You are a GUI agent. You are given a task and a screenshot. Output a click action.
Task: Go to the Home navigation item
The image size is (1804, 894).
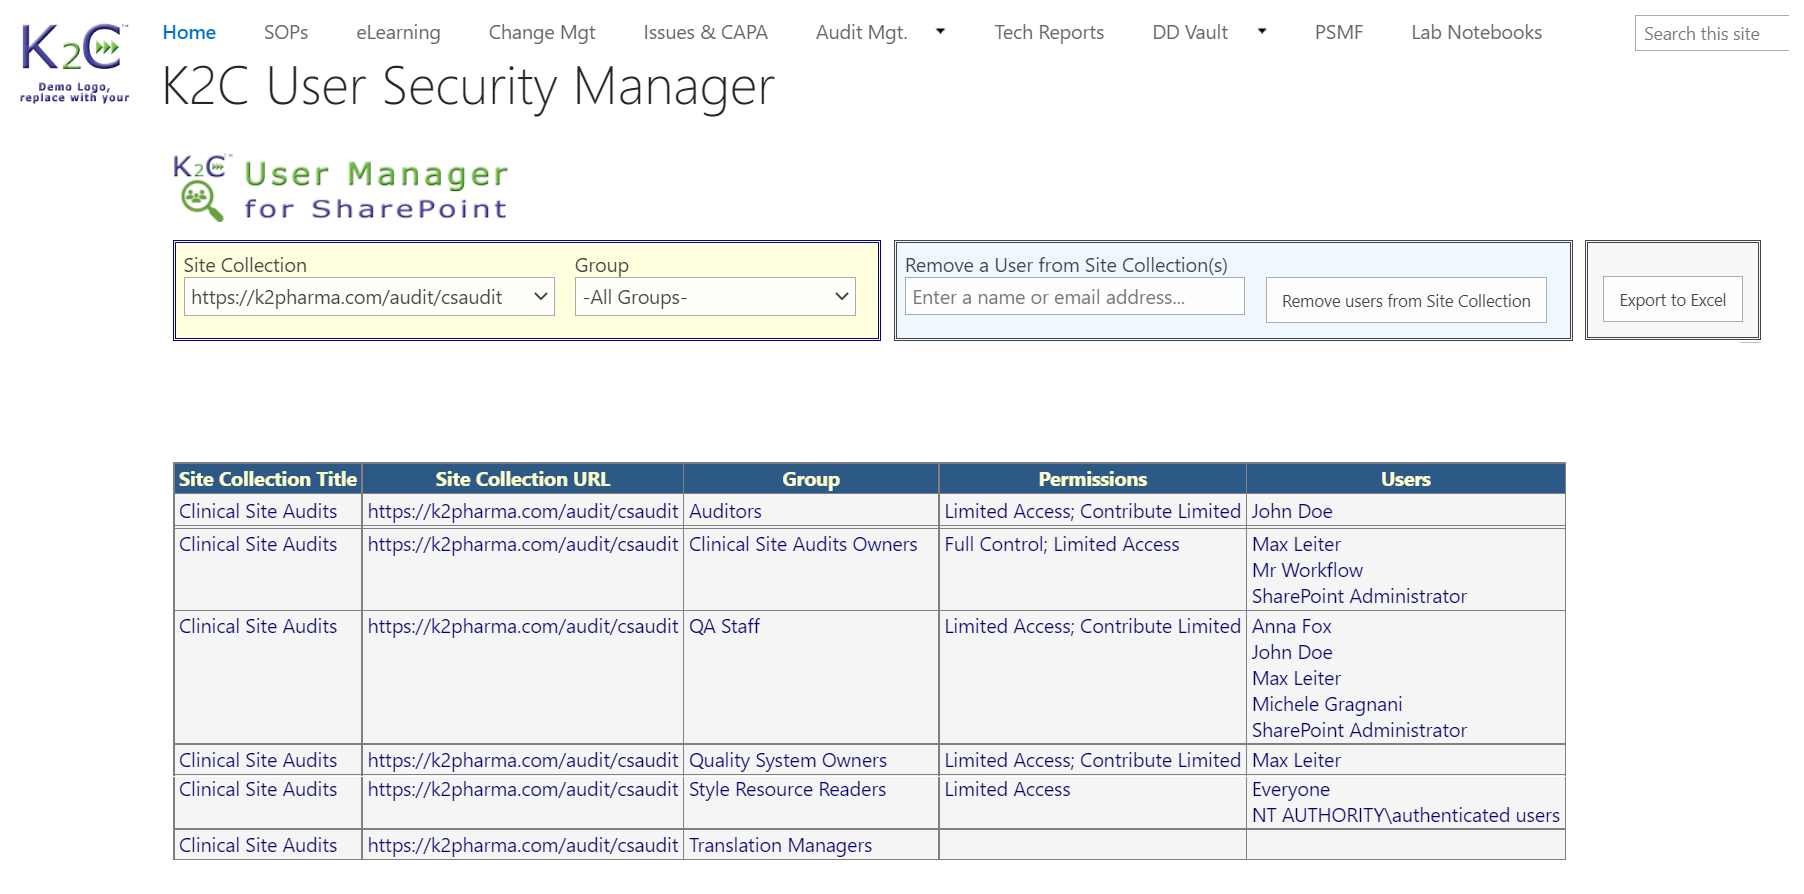click(189, 32)
